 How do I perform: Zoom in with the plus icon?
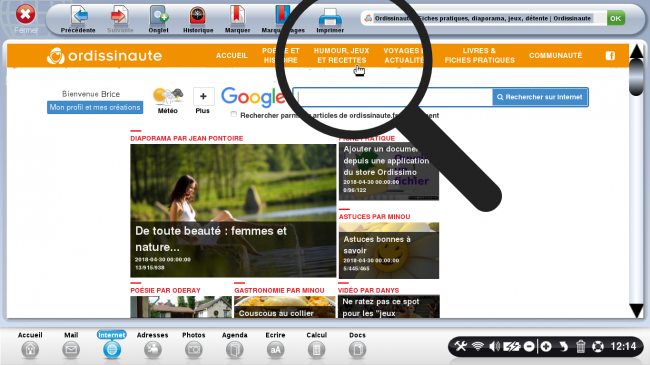(546, 346)
